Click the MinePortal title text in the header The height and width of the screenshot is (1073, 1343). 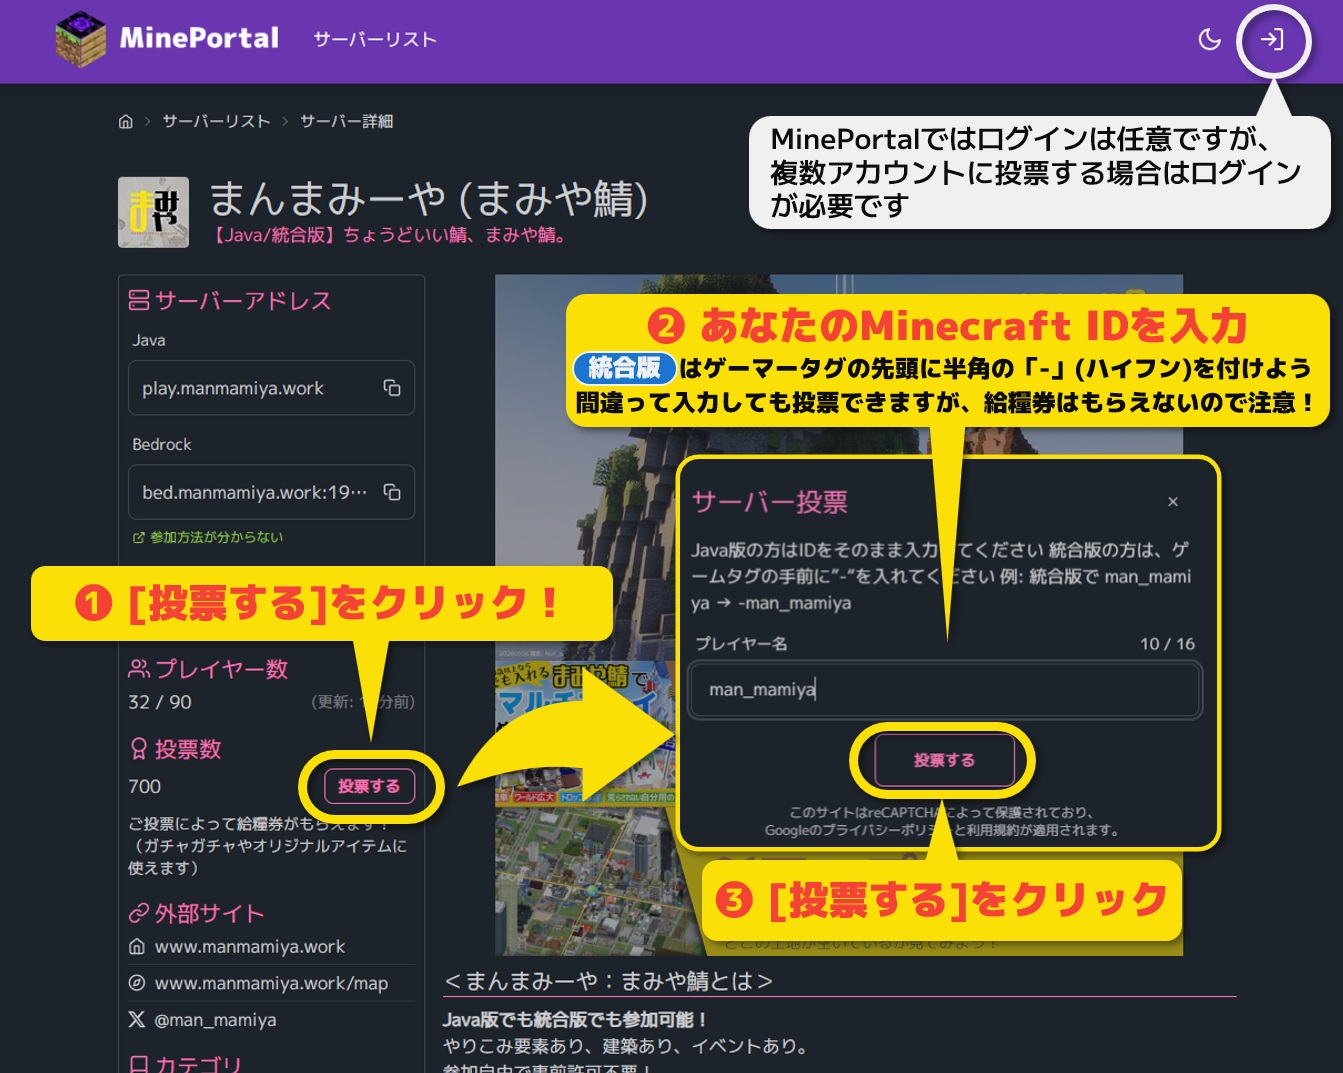(199, 38)
